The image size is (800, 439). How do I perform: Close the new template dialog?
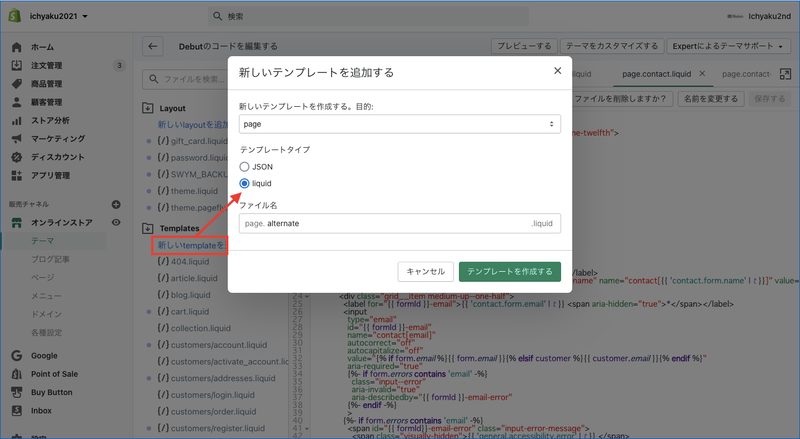pyautogui.click(x=558, y=71)
